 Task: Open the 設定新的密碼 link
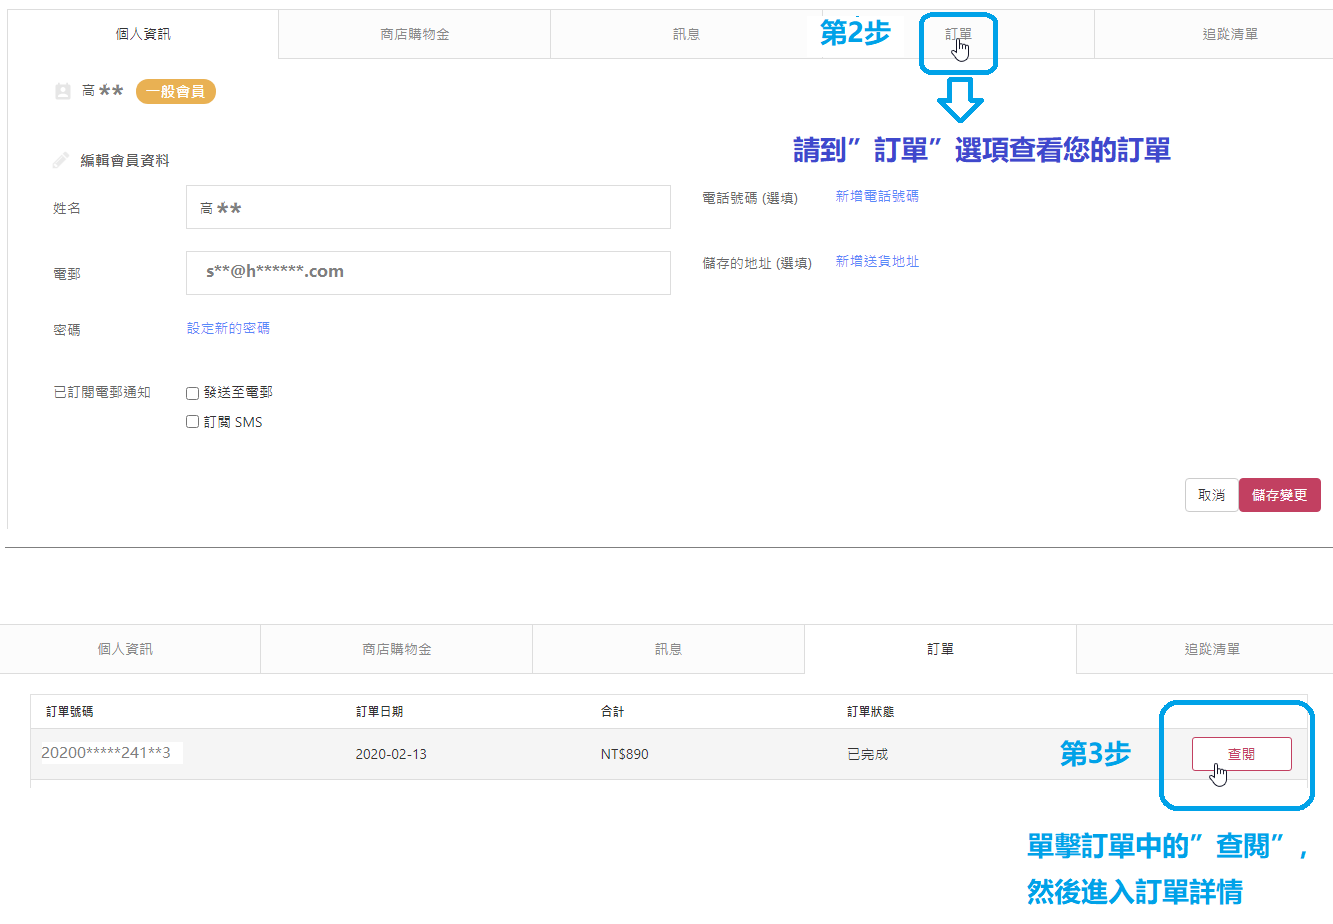(x=228, y=328)
